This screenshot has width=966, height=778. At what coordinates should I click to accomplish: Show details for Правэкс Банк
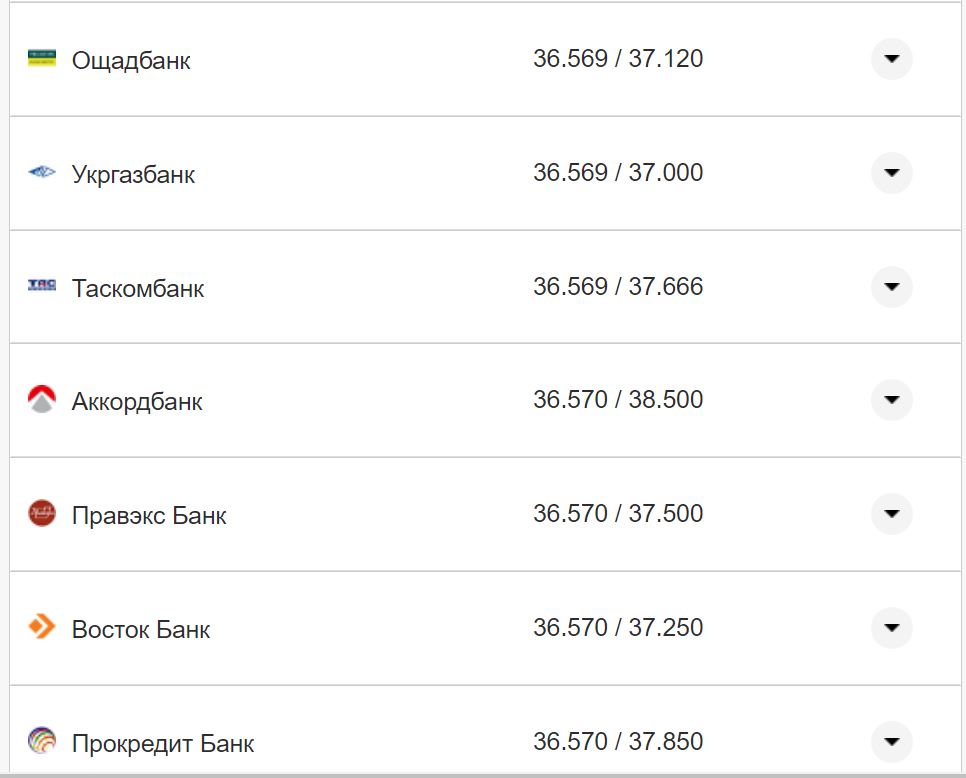point(891,514)
